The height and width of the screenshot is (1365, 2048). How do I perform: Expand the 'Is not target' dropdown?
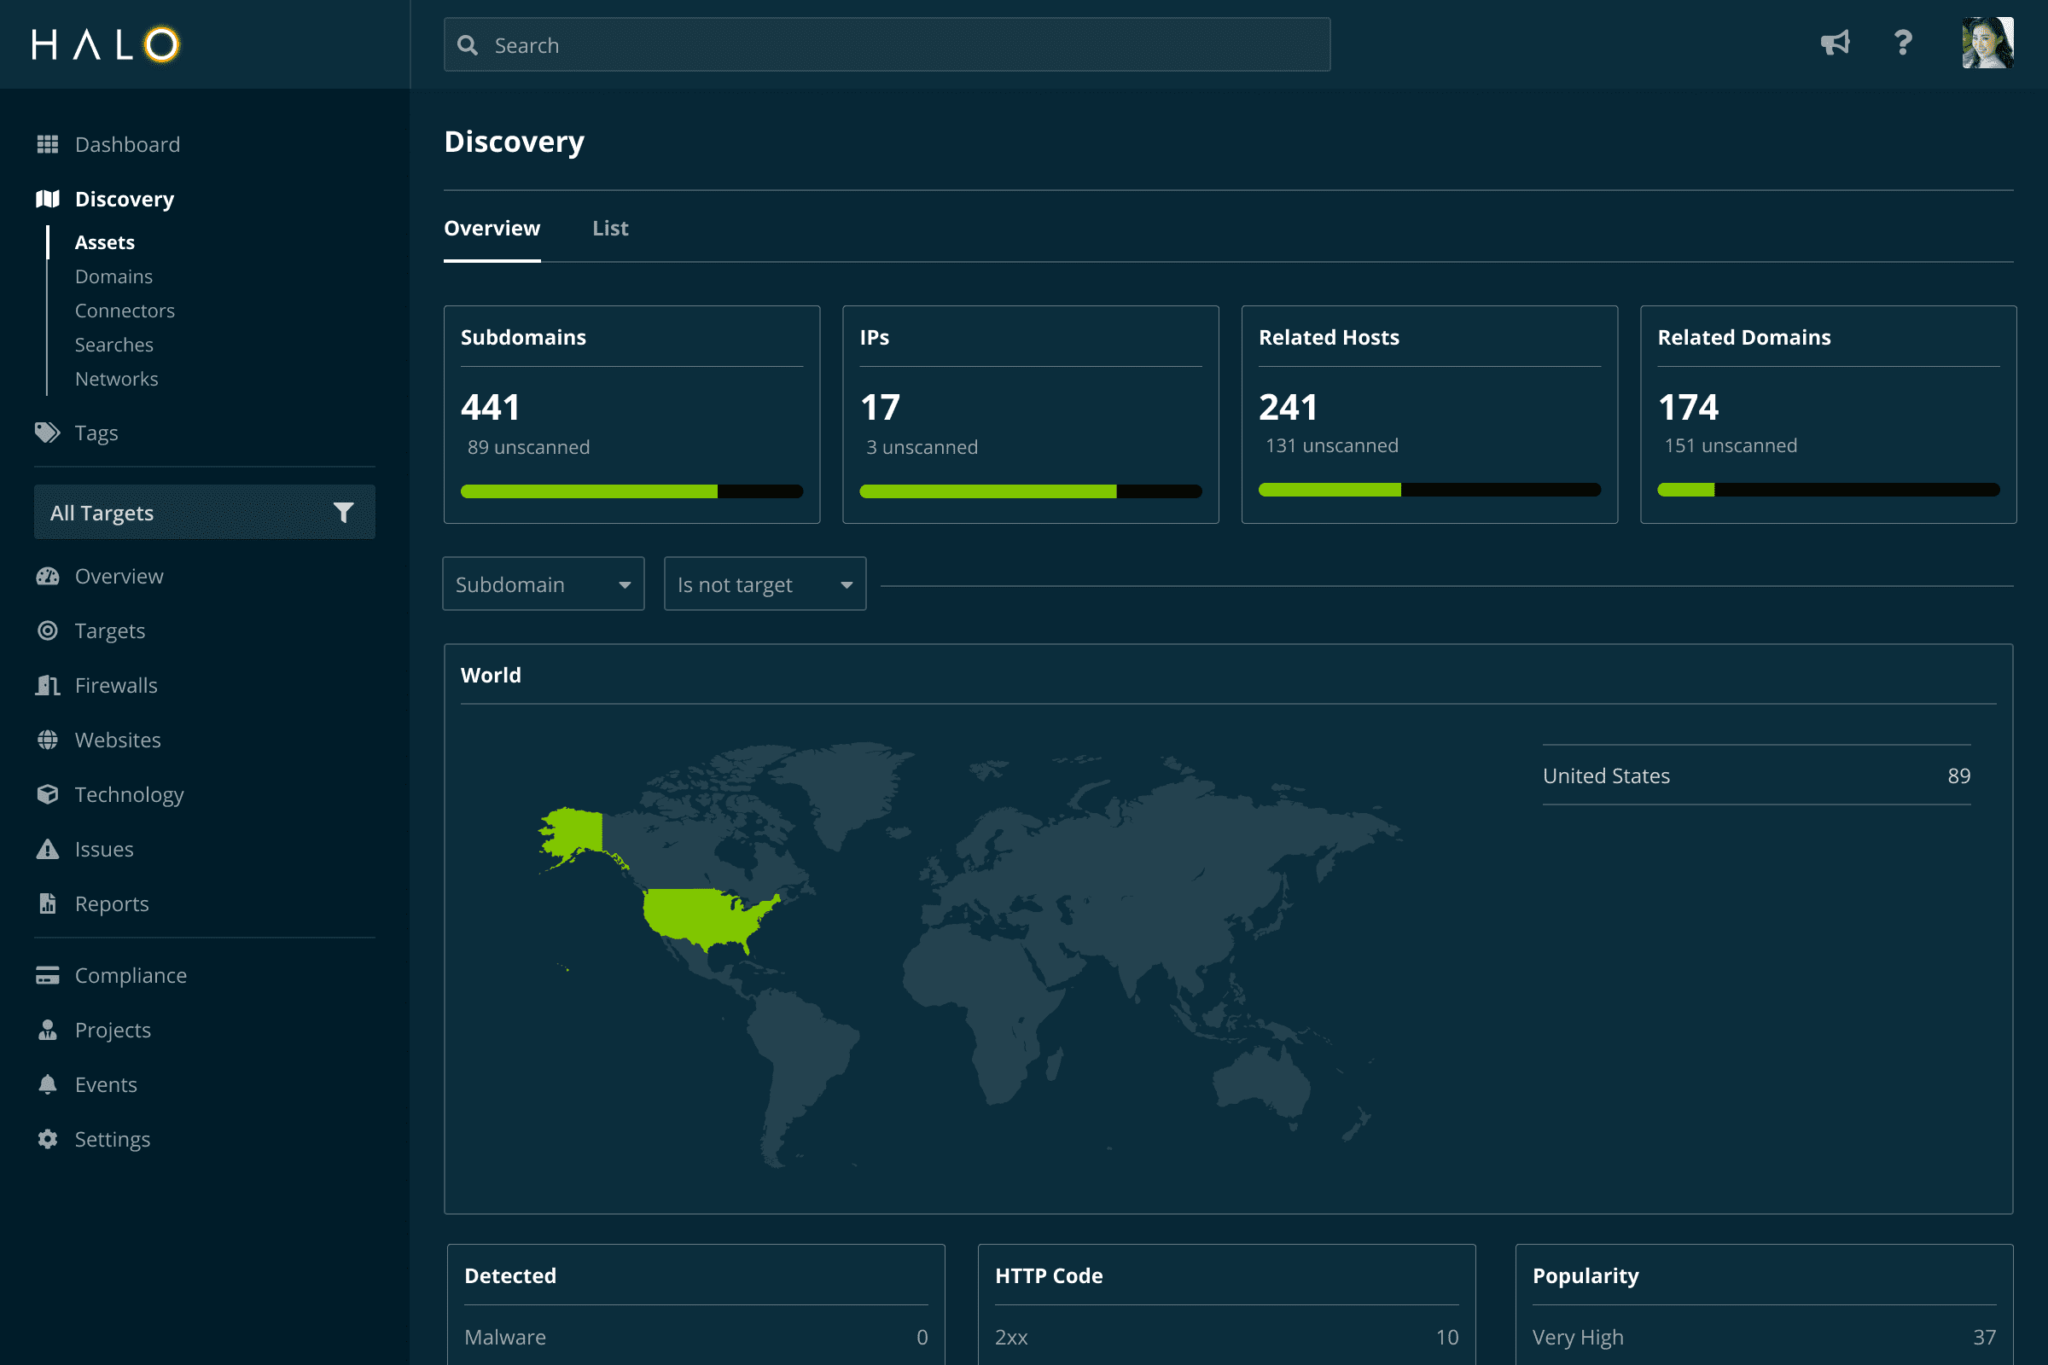(x=764, y=584)
